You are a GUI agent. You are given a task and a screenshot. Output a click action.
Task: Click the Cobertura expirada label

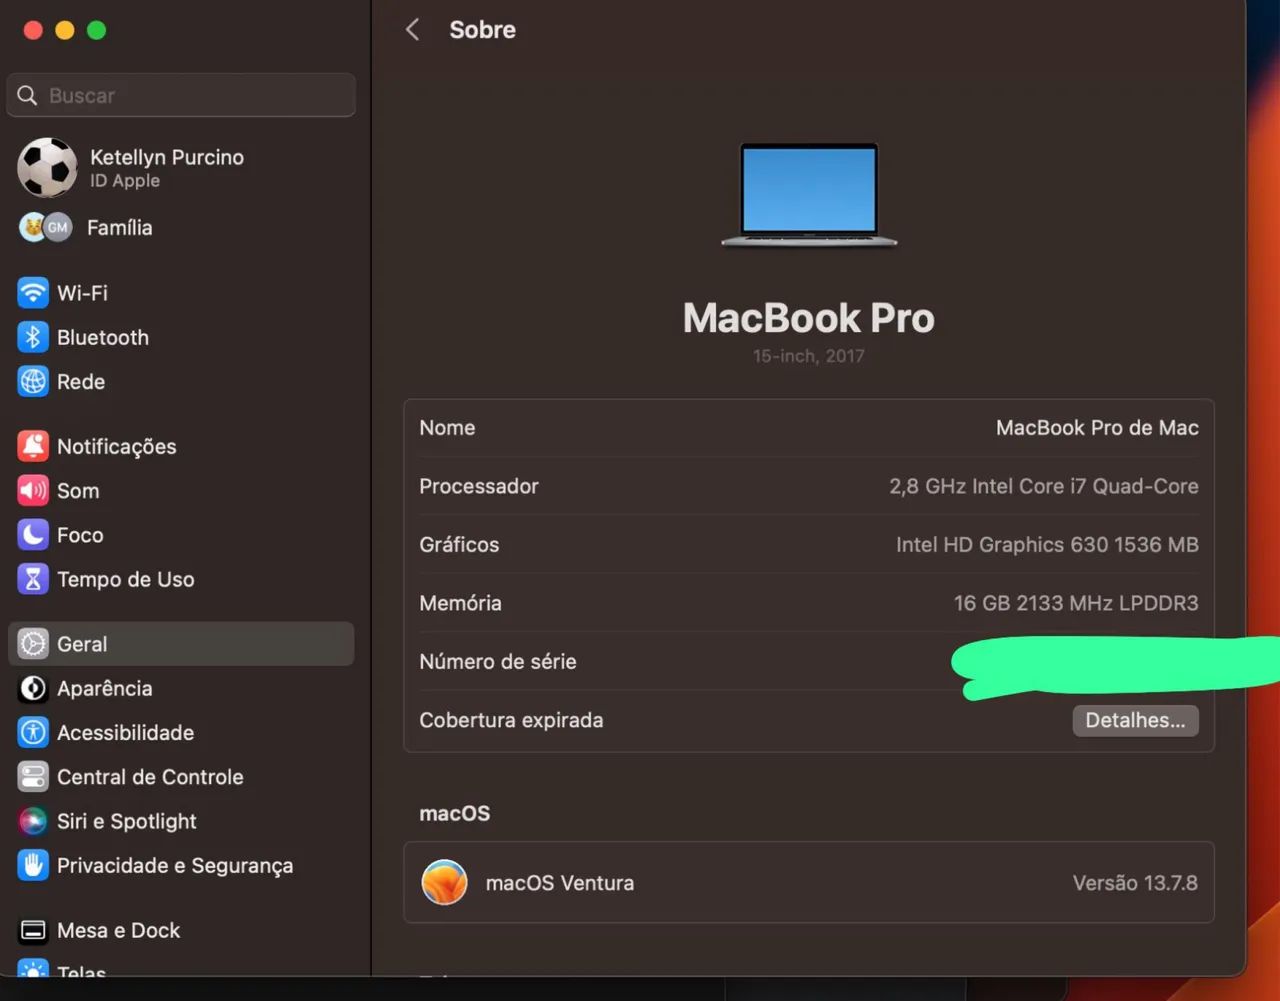pyautogui.click(x=511, y=720)
